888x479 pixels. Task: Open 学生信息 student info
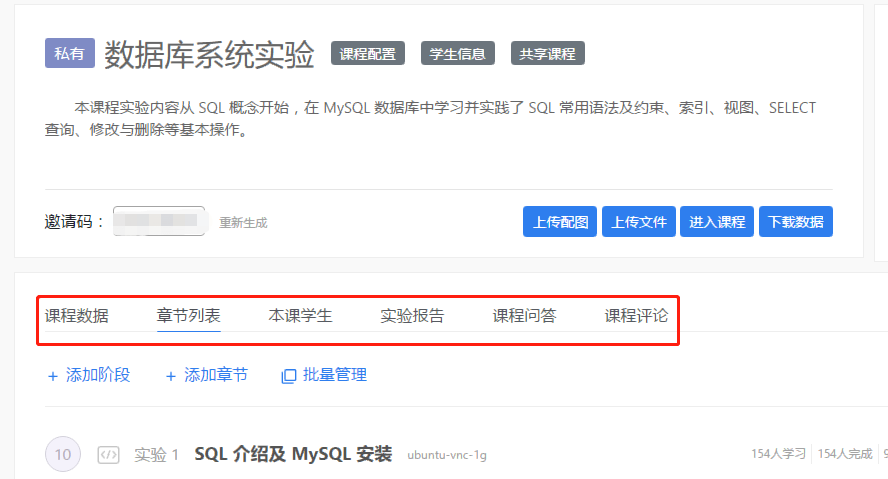[x=457, y=54]
